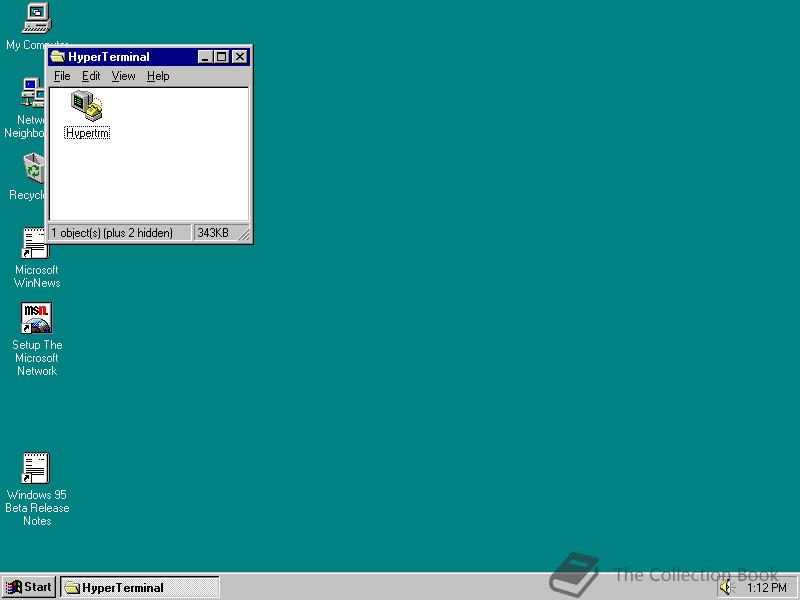Select the Hypertrm file name label
This screenshot has height=600, width=800.
87,133
